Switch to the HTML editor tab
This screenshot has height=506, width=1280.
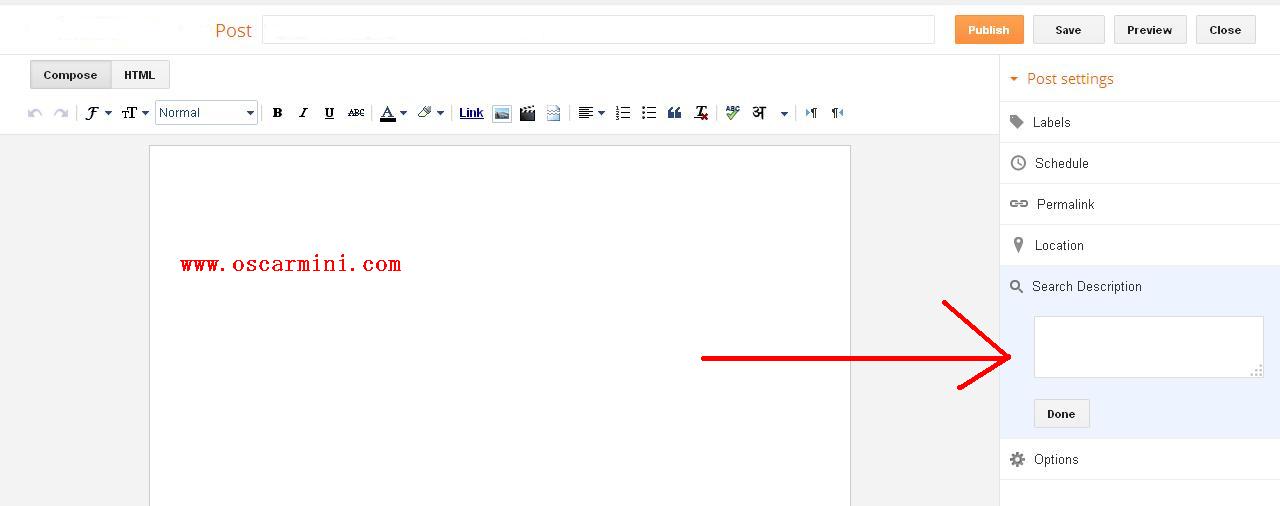[139, 75]
